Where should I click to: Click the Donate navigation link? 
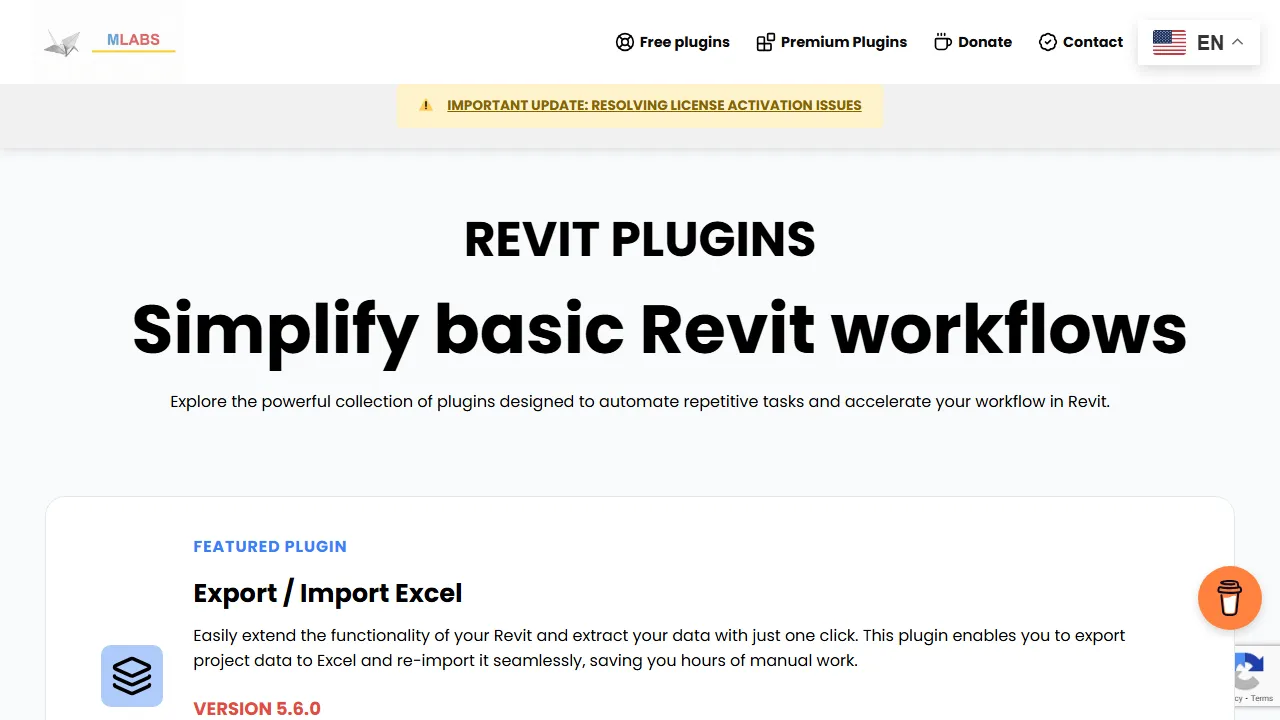tap(985, 42)
